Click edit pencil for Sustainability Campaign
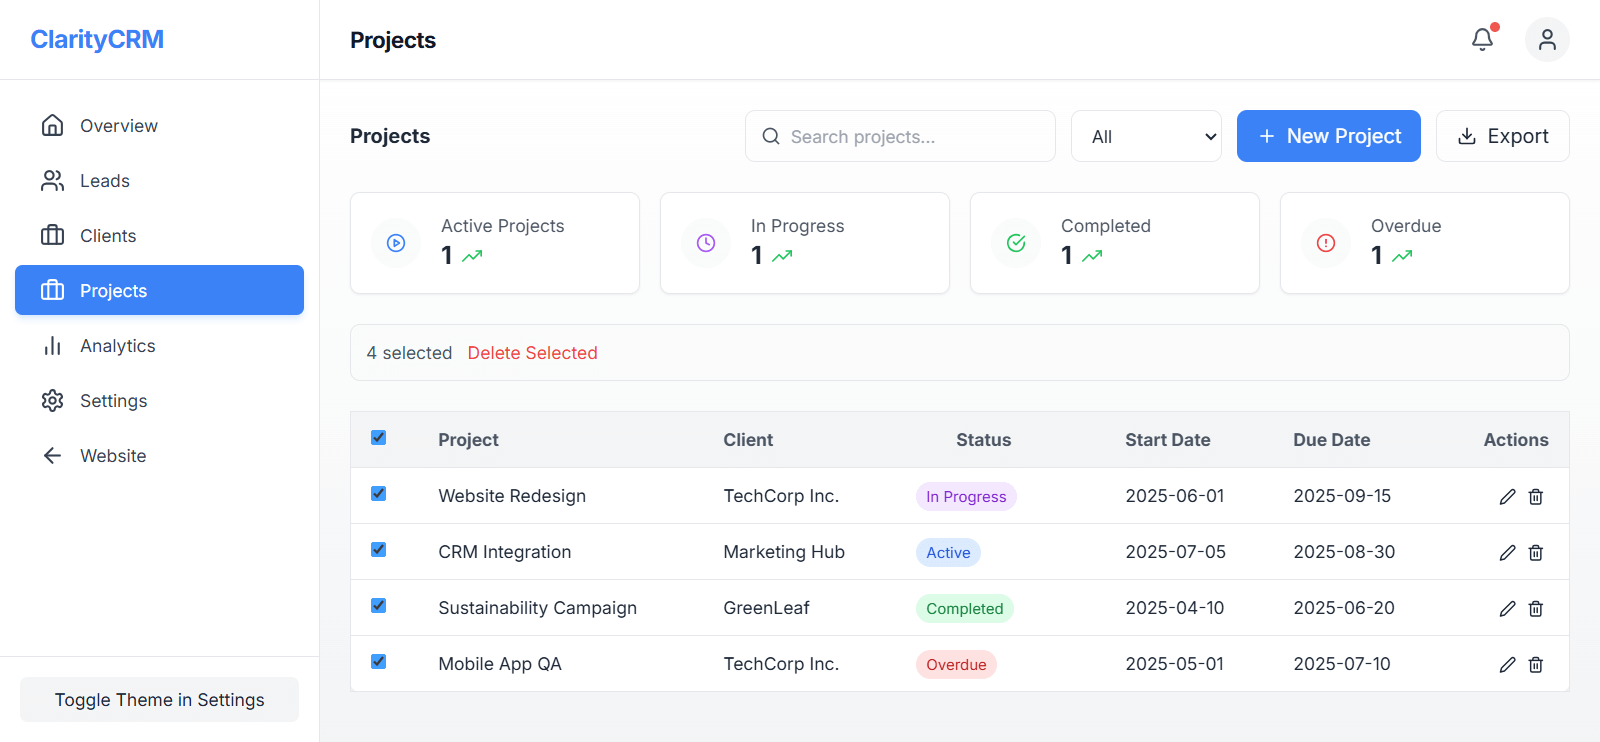Image resolution: width=1600 pixels, height=742 pixels. pyautogui.click(x=1507, y=609)
